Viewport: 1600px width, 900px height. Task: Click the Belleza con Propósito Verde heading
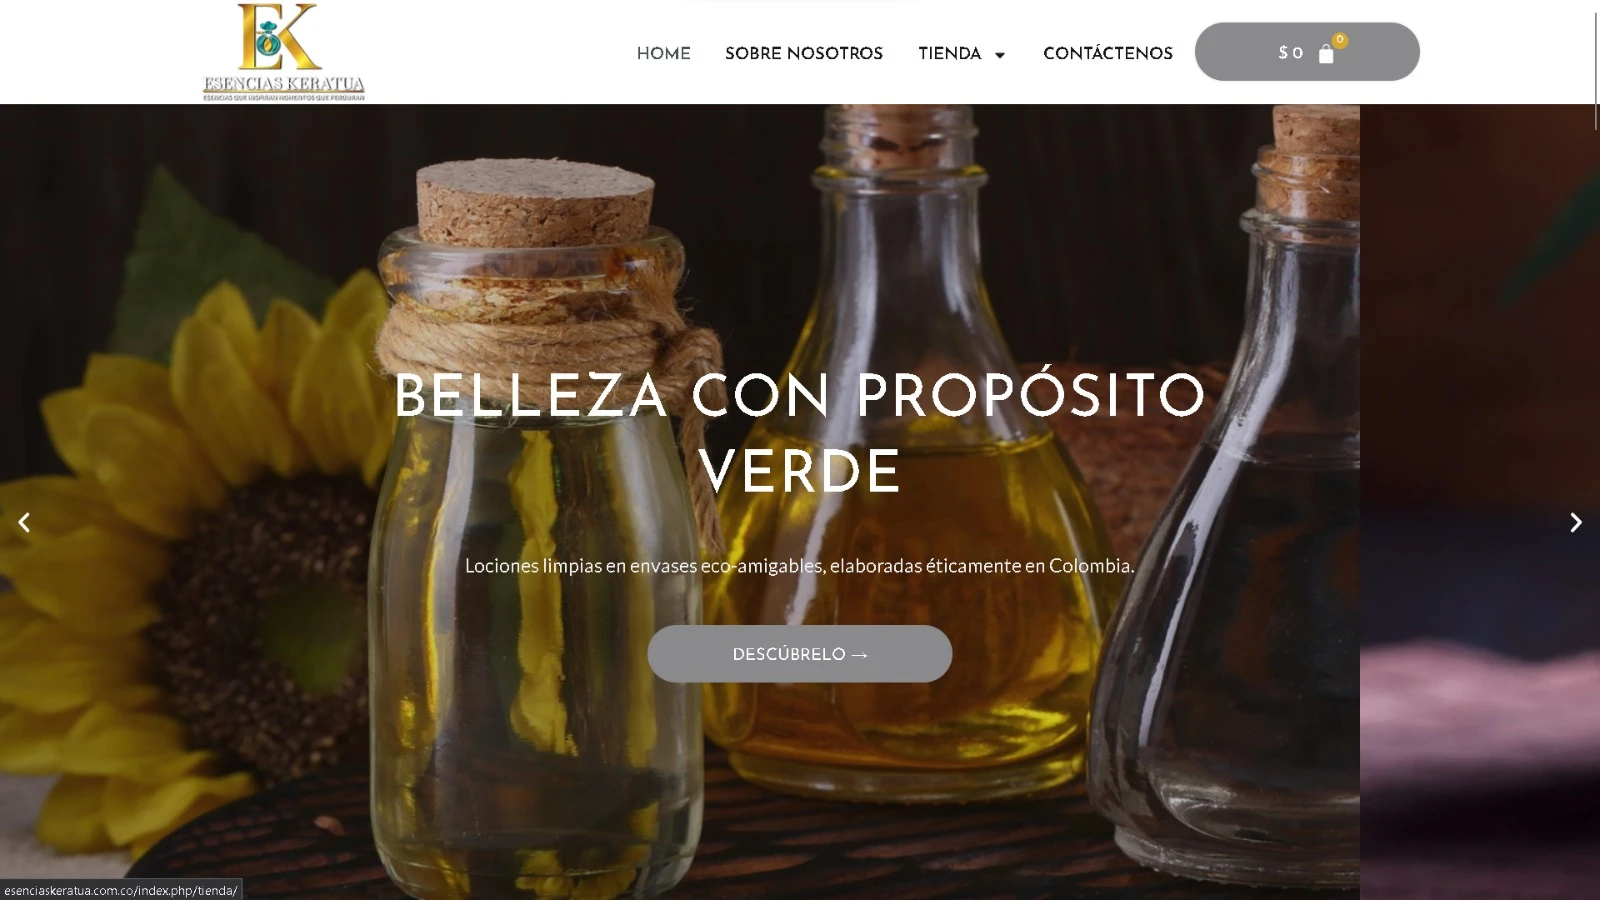coord(800,433)
